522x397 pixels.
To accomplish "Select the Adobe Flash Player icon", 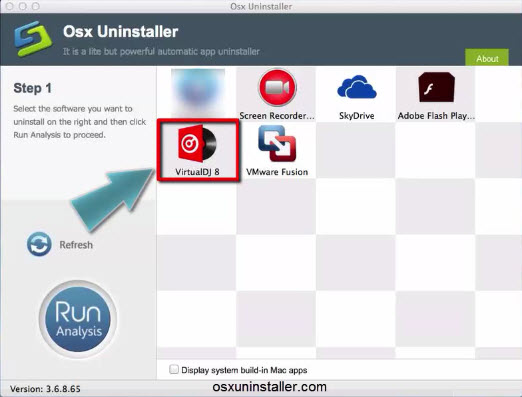I will tap(436, 87).
